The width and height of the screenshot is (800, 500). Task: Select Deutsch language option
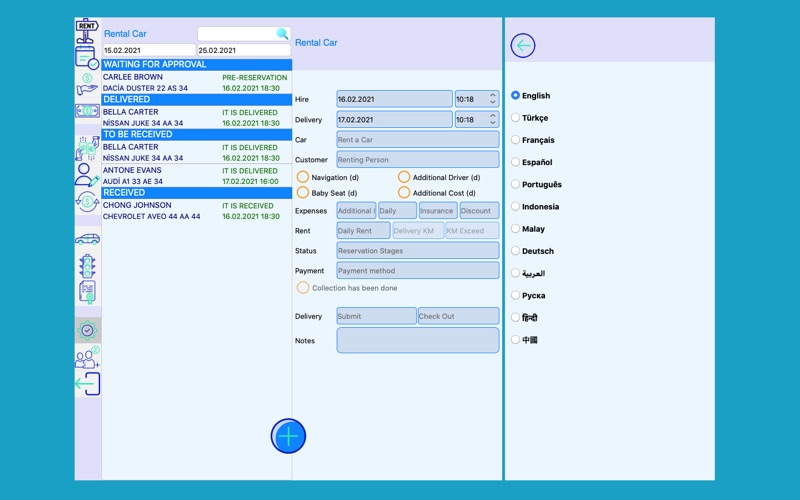(532, 251)
